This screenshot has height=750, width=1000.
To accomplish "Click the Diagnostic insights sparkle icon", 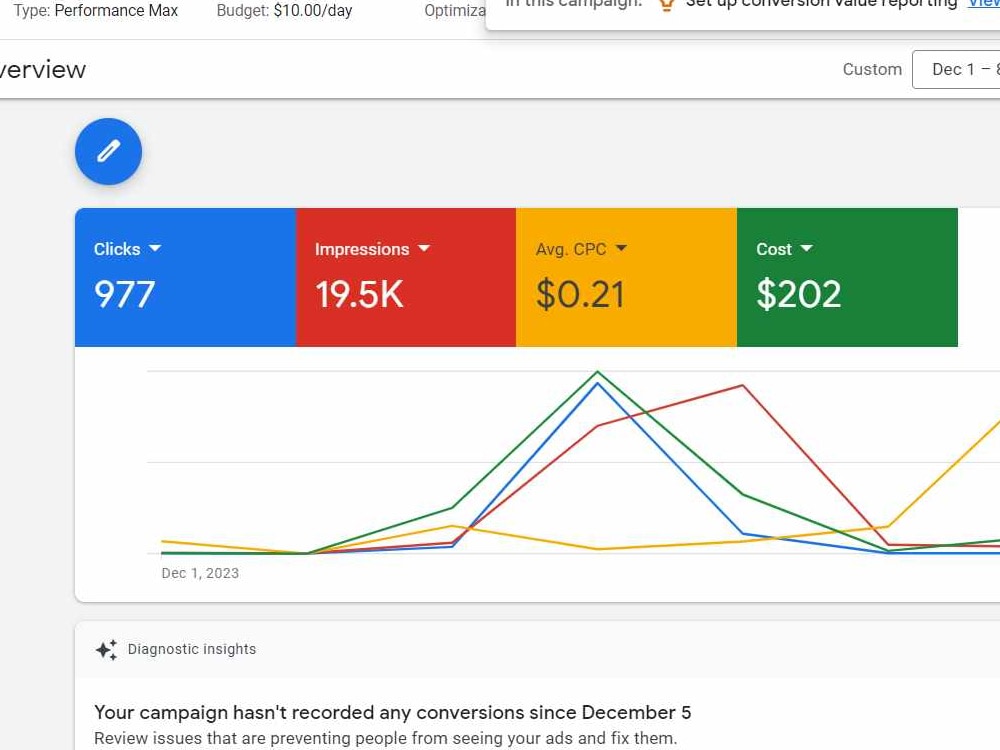I will [107, 650].
